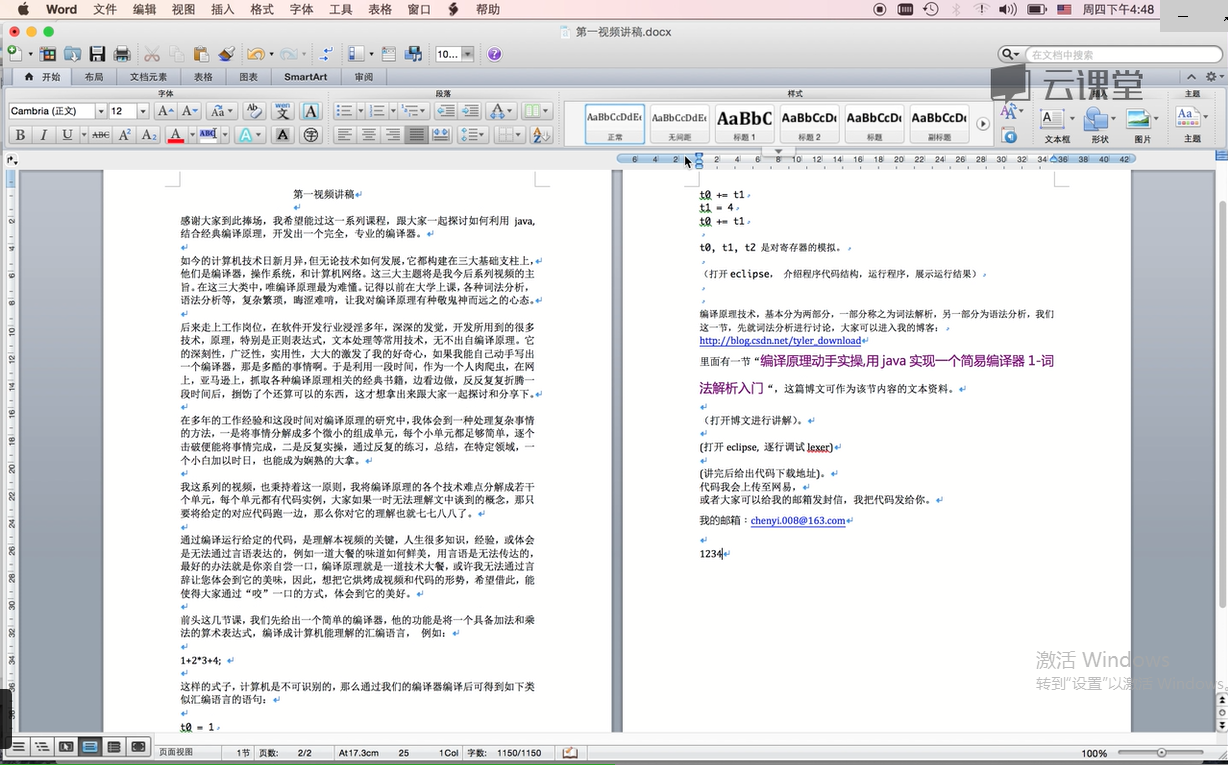Click the Paste clipboard icon
The image size is (1228, 765).
201,54
